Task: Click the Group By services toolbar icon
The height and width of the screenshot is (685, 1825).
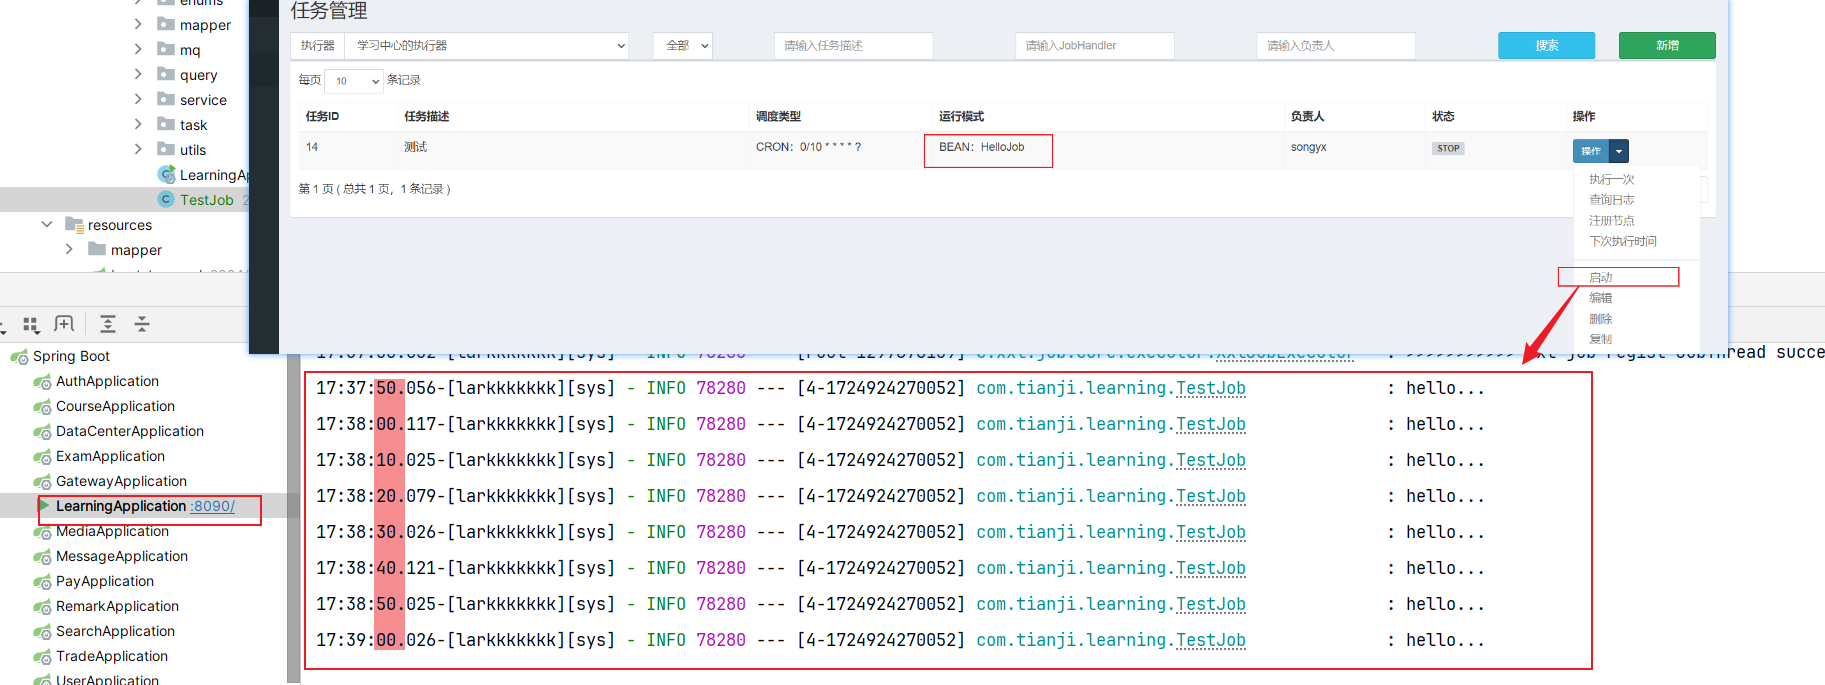Action: coord(31,324)
